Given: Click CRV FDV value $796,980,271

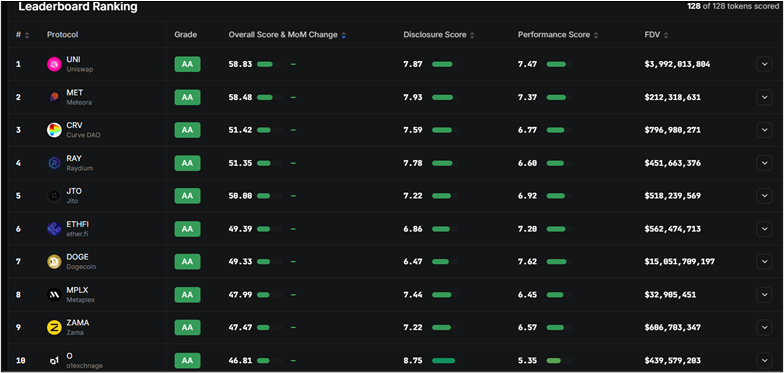Looking at the screenshot, I should pos(672,130).
